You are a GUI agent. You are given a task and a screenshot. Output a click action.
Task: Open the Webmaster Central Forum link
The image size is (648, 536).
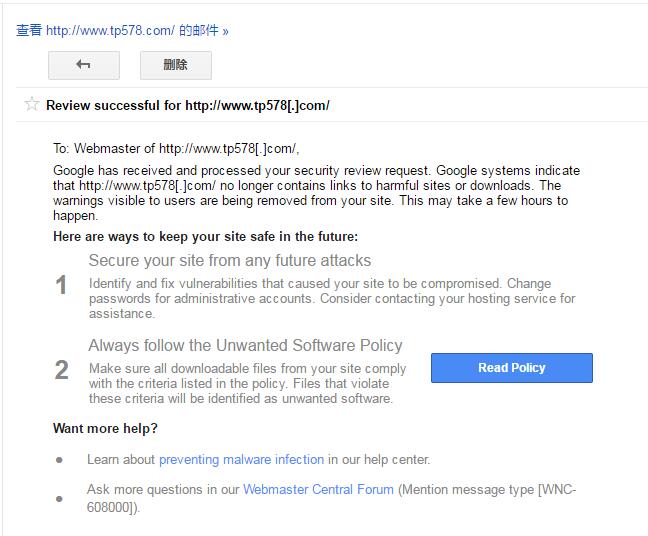(x=319, y=490)
